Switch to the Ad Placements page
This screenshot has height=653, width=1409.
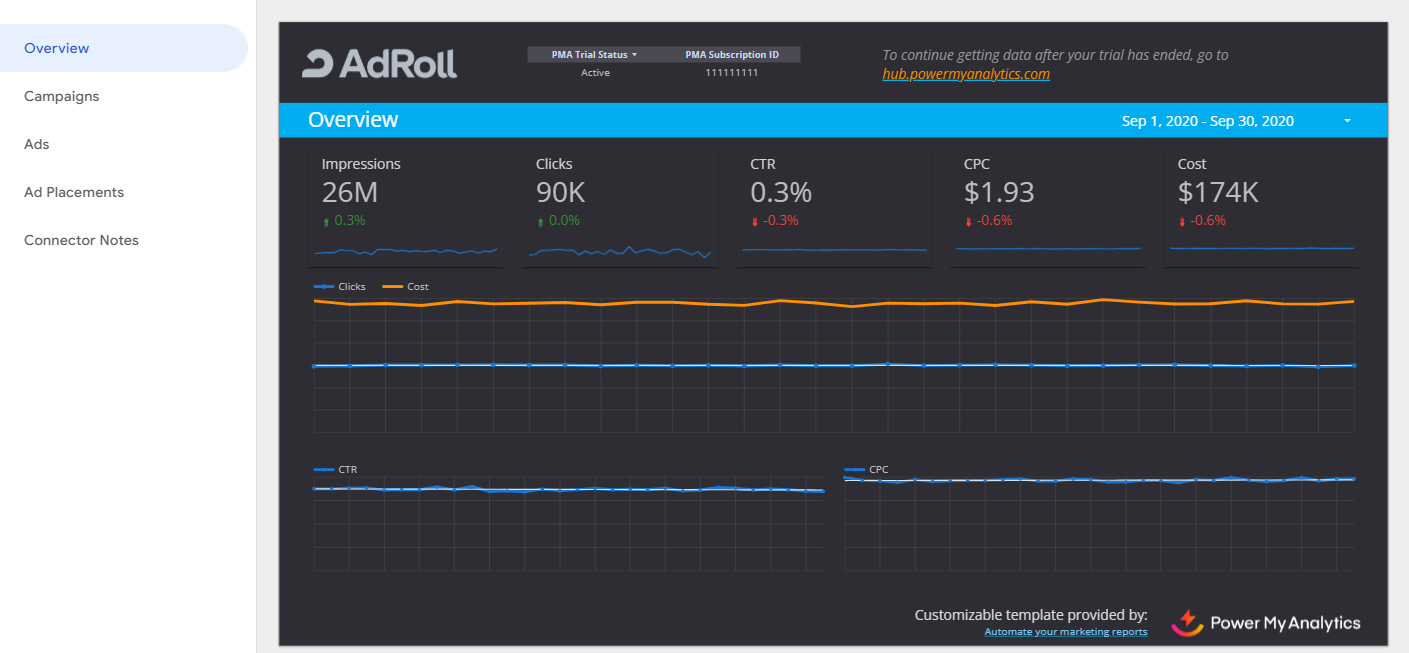74,192
